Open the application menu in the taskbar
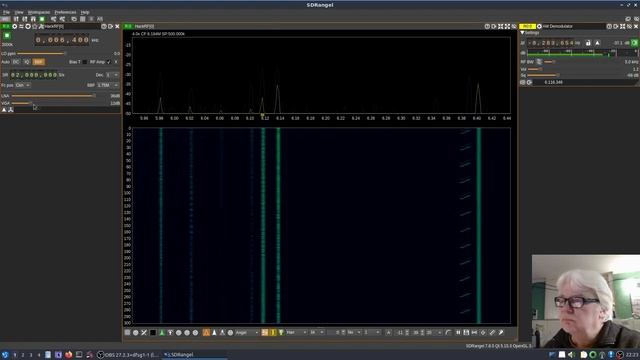 (x=5, y=355)
